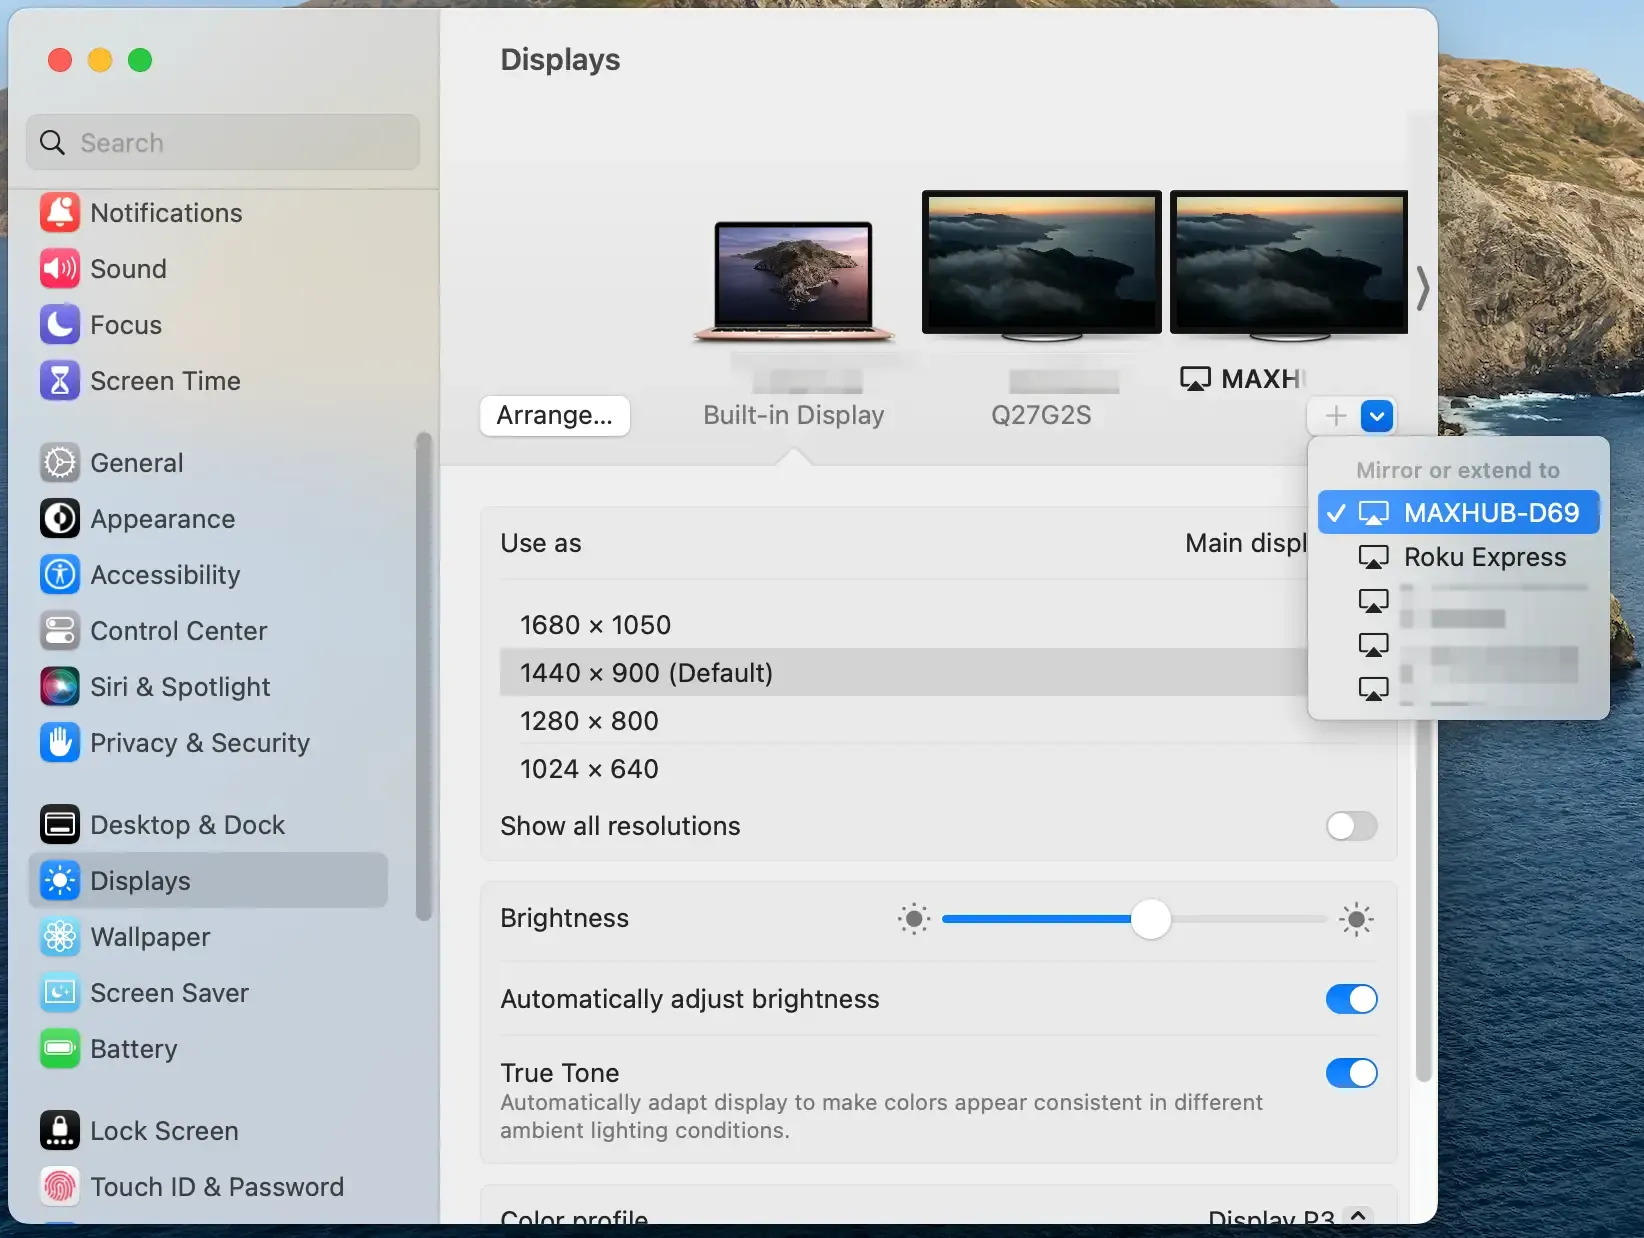This screenshot has width=1644, height=1238.
Task: Select Displays sun icon in sidebar
Action: click(x=60, y=881)
